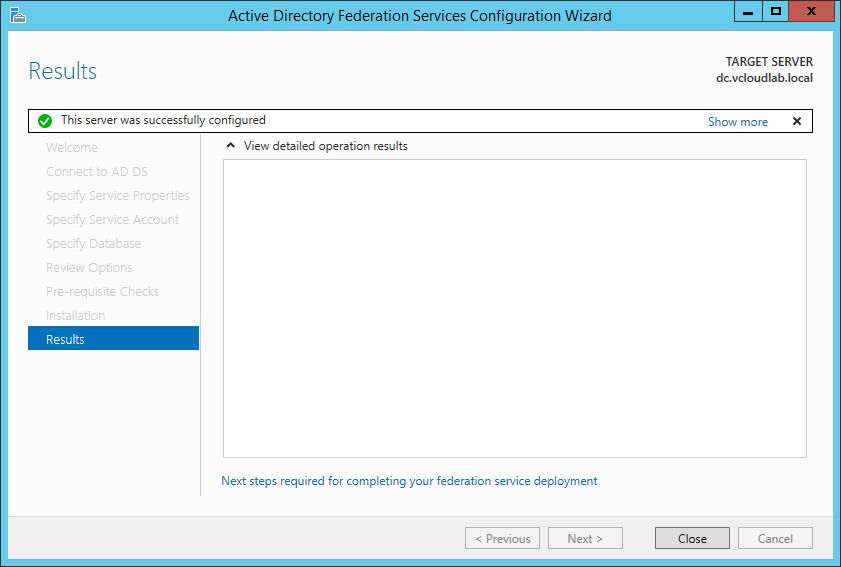The image size is (841, 567).
Task: Open the Show more link
Action: (x=737, y=122)
